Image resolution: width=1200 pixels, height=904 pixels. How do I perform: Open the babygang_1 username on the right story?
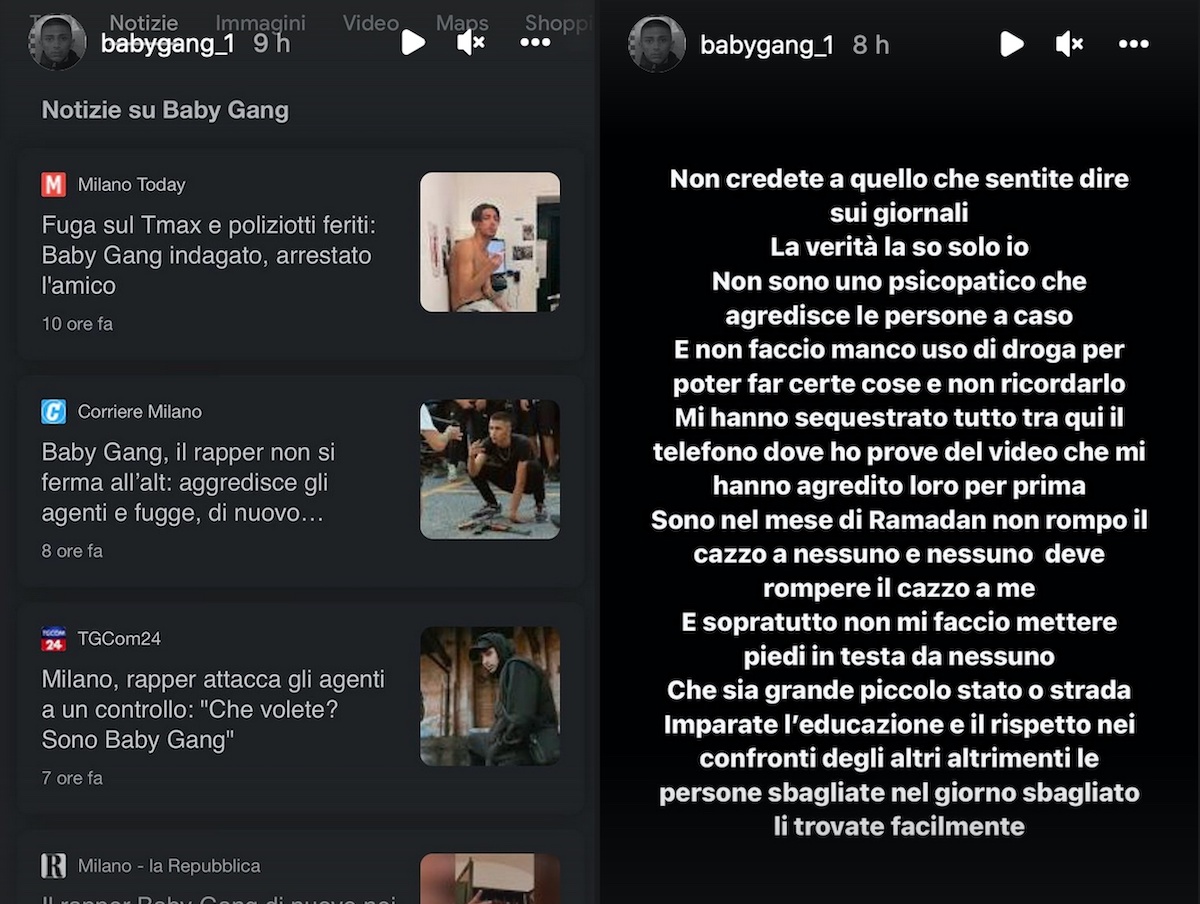coord(767,45)
